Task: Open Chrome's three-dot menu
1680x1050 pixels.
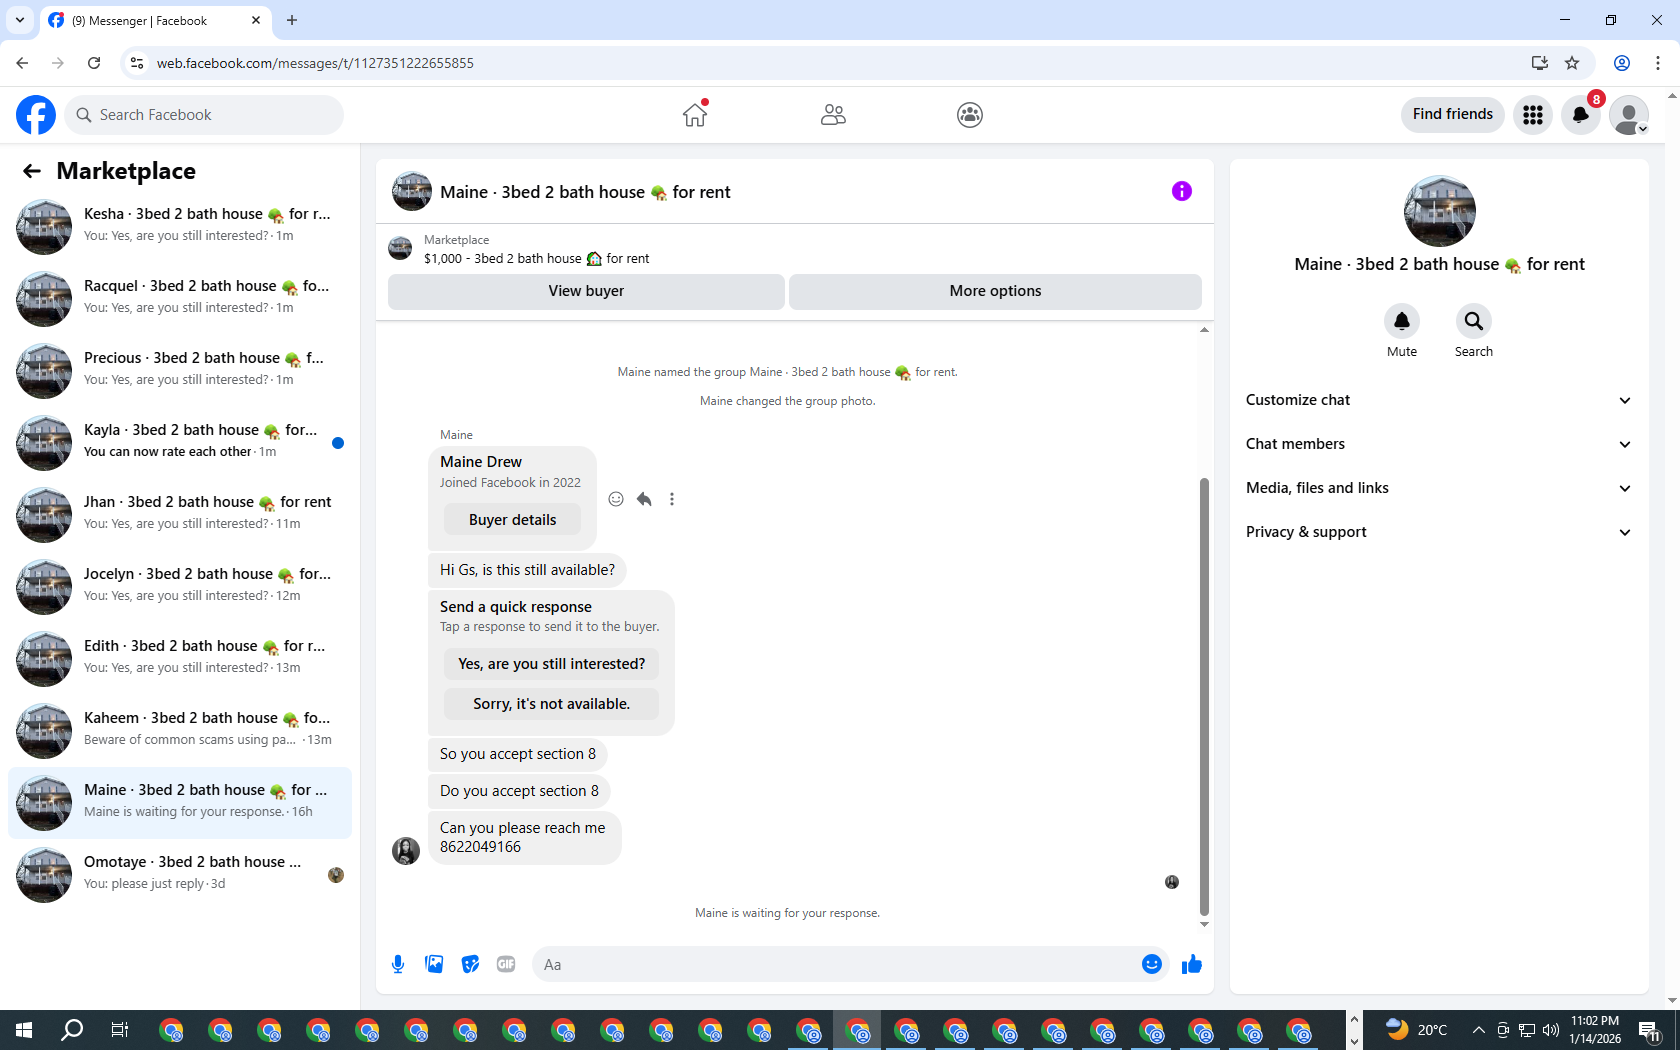Action: tap(1658, 63)
